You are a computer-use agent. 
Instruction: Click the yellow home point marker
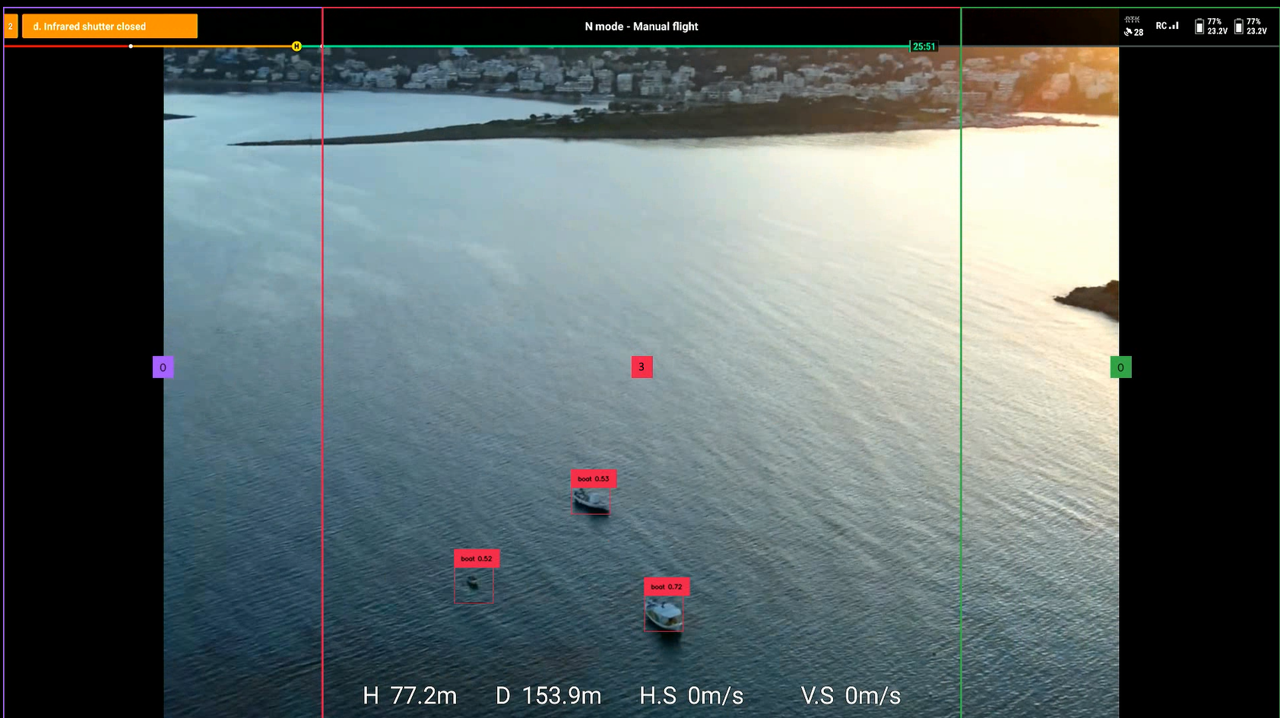pos(296,46)
